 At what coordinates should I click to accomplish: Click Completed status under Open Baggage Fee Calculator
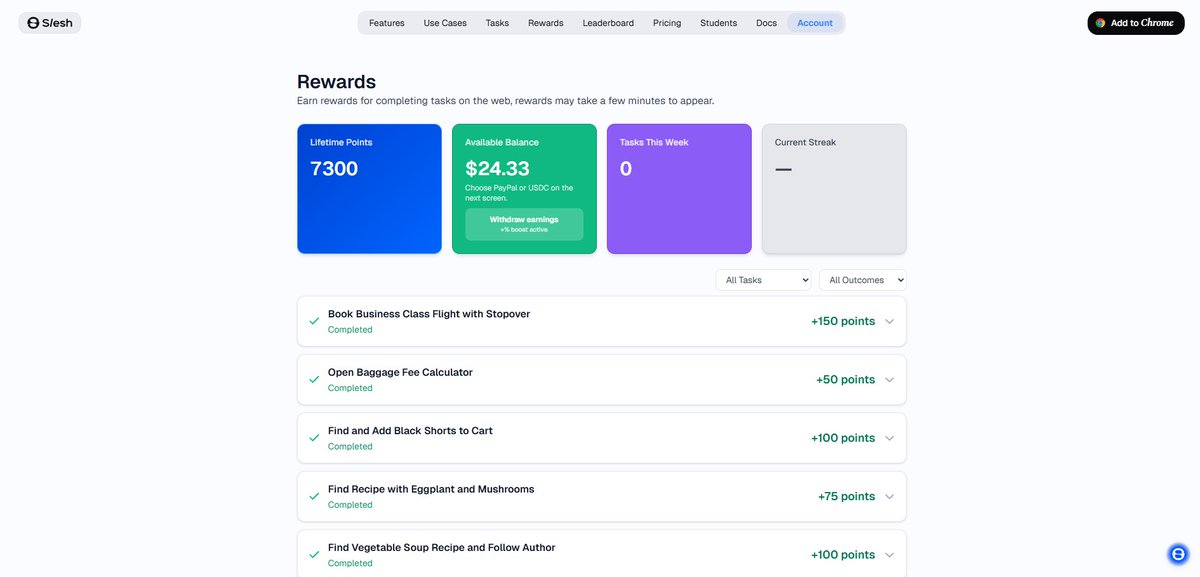point(350,388)
